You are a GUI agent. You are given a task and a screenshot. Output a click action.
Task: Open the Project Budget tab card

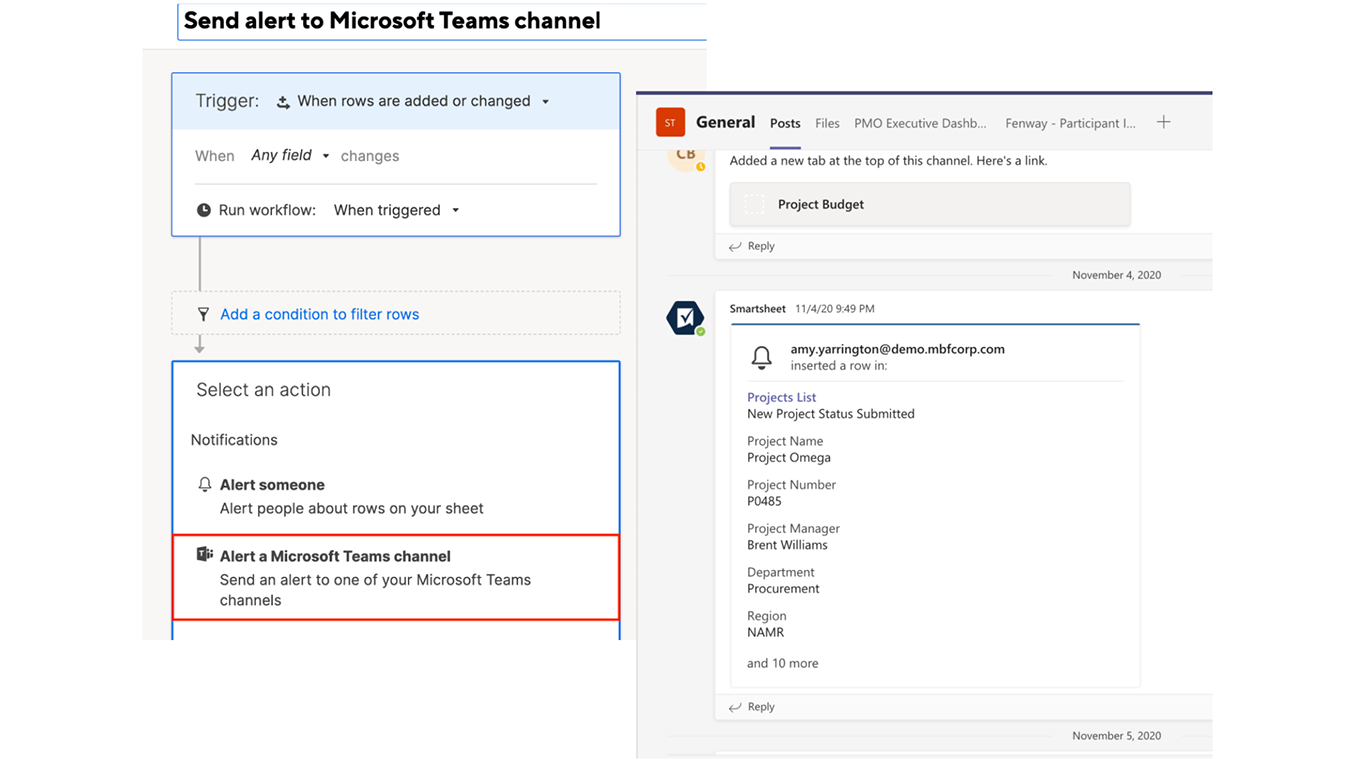[x=930, y=204]
